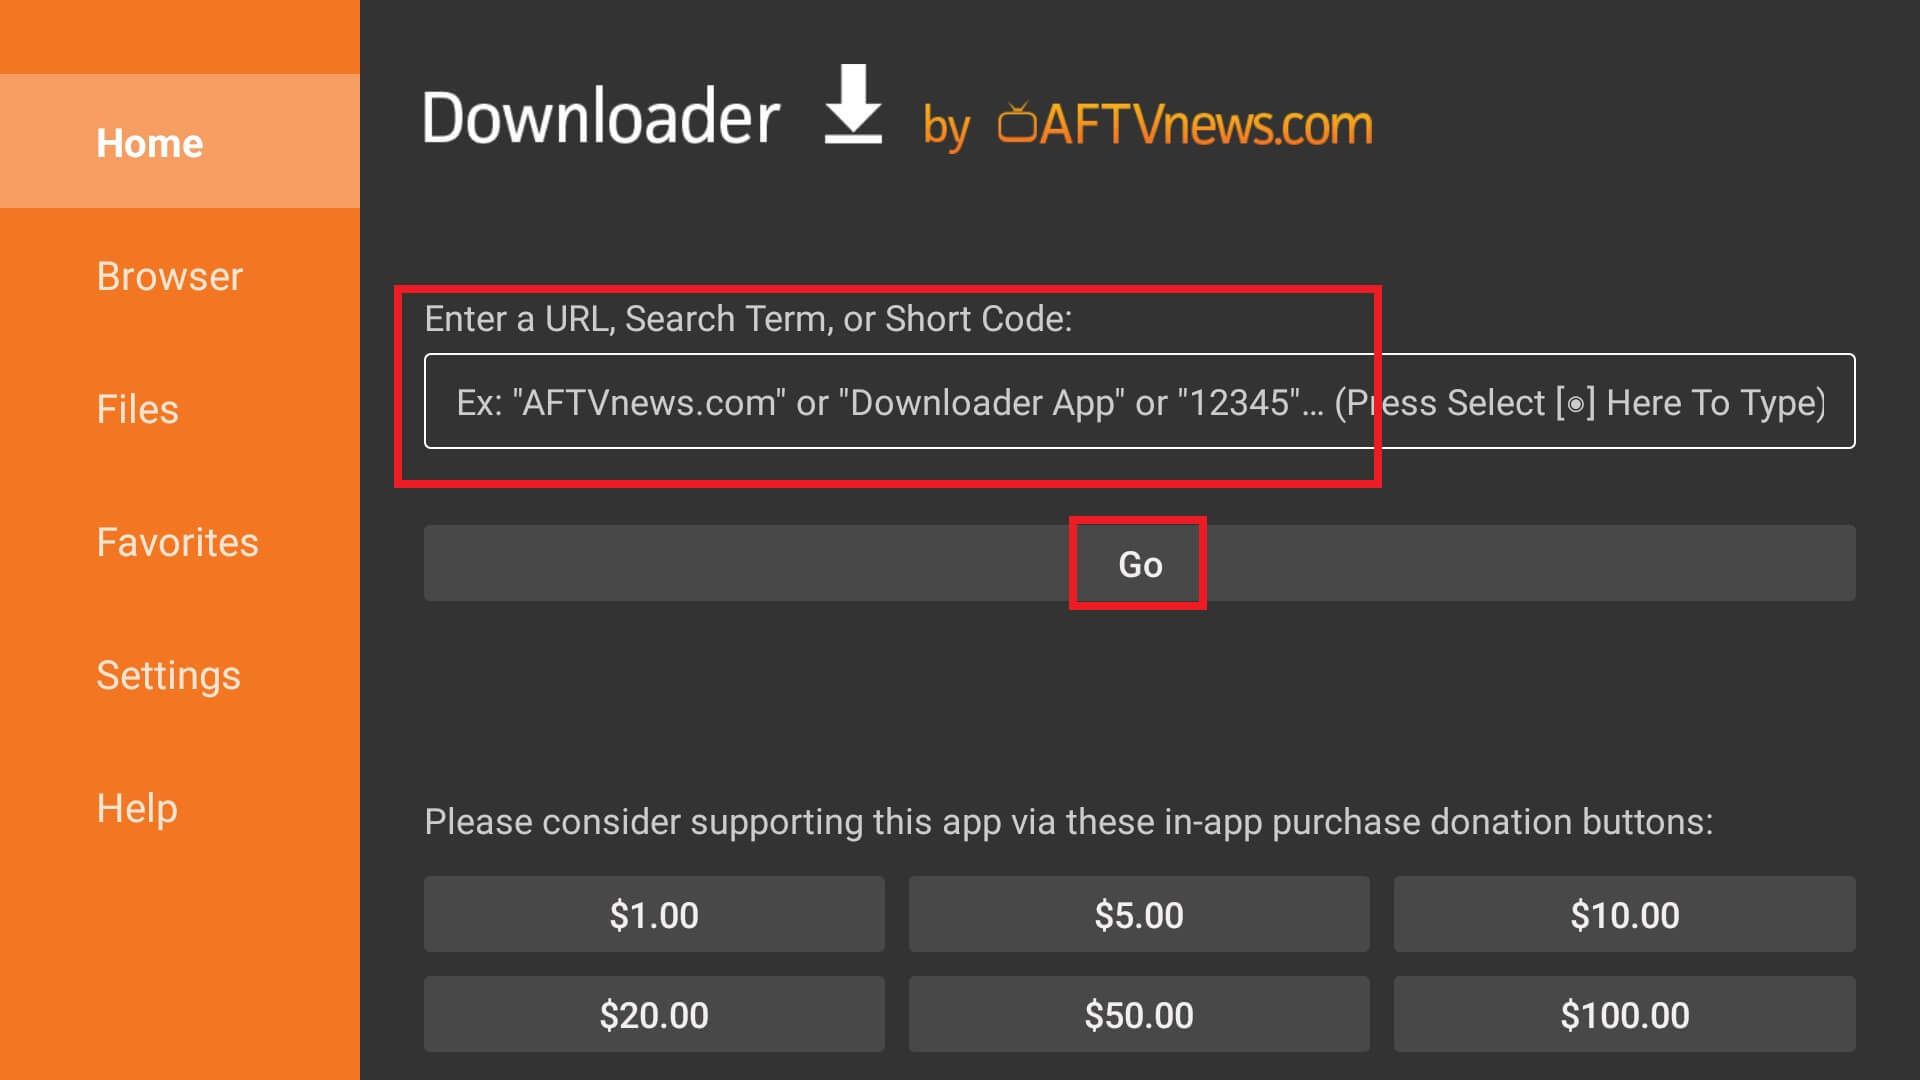The width and height of the screenshot is (1920, 1080).
Task: Open the Browser section
Action: 169,276
